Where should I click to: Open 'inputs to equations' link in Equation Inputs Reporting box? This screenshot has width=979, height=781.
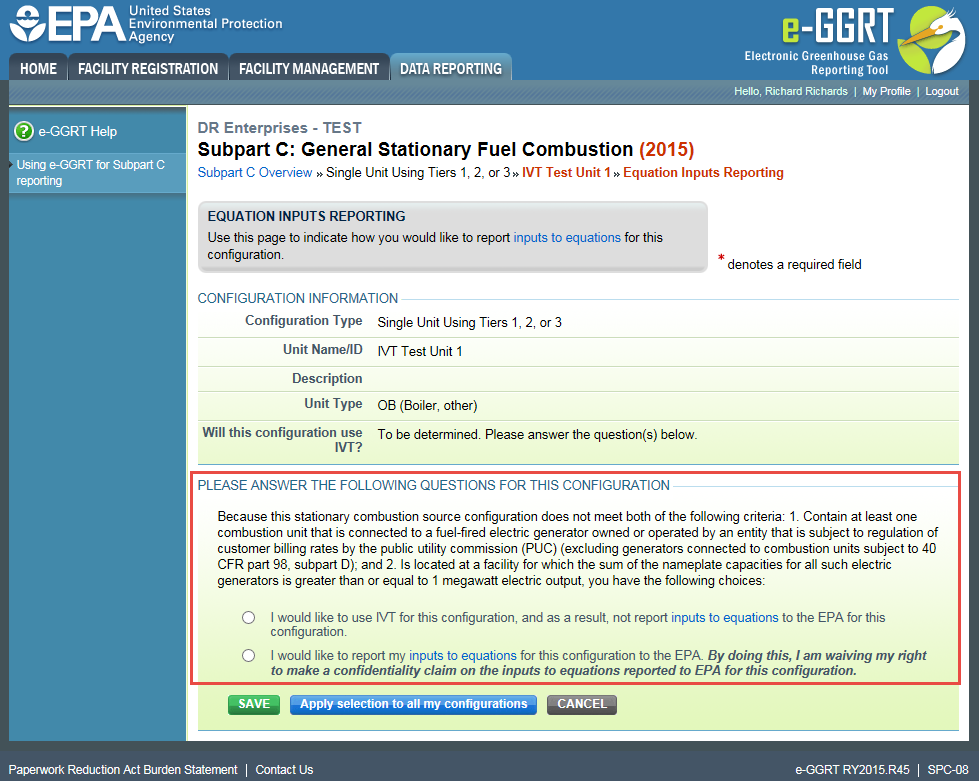click(567, 238)
